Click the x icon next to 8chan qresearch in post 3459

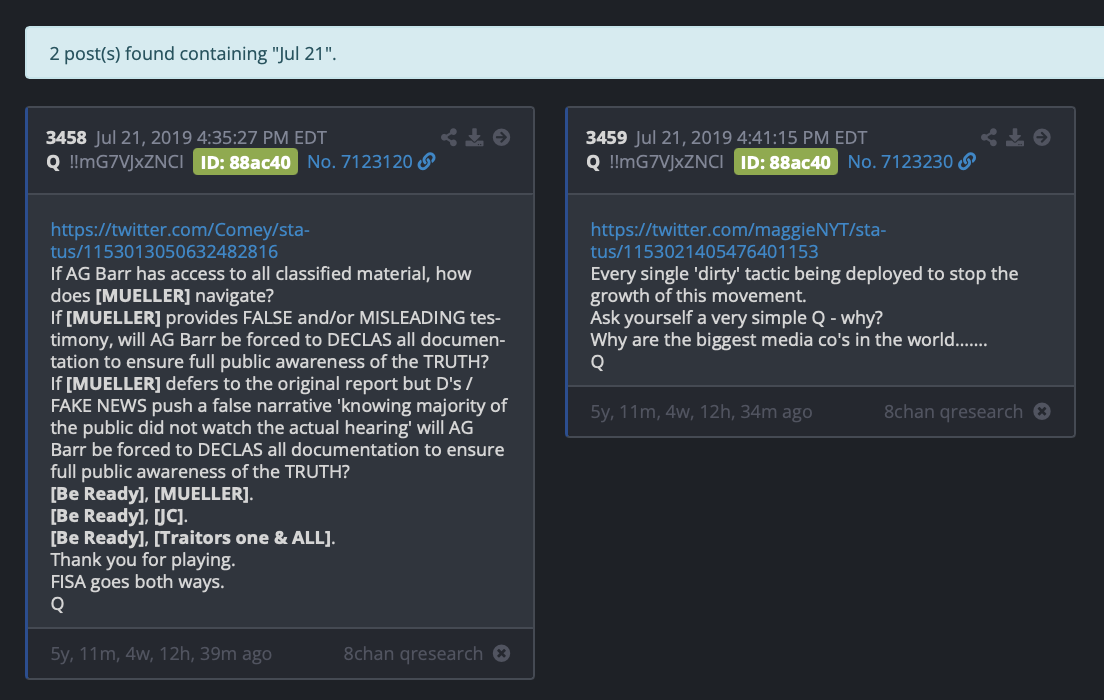tap(1042, 411)
